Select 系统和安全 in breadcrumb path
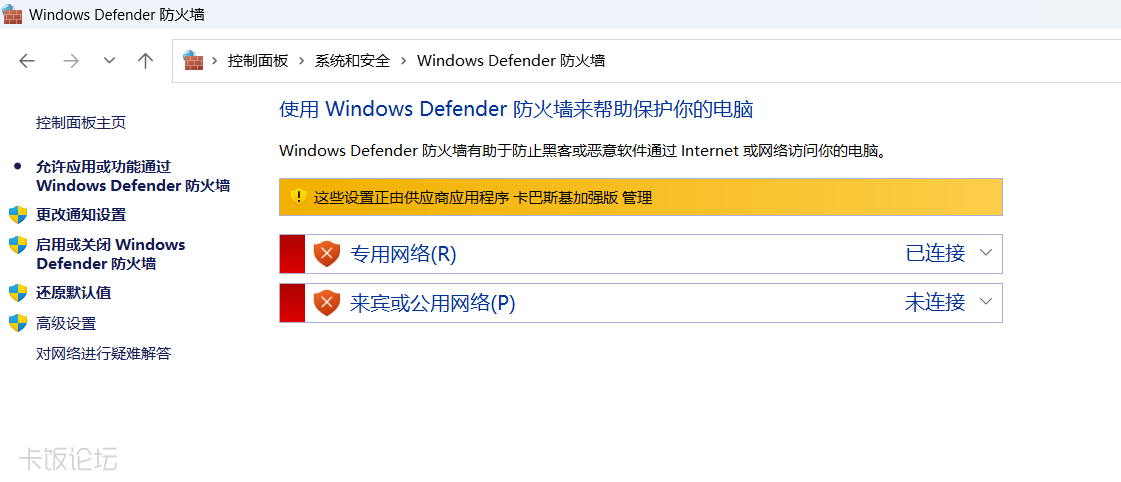The image size is (1121, 482). click(x=352, y=61)
